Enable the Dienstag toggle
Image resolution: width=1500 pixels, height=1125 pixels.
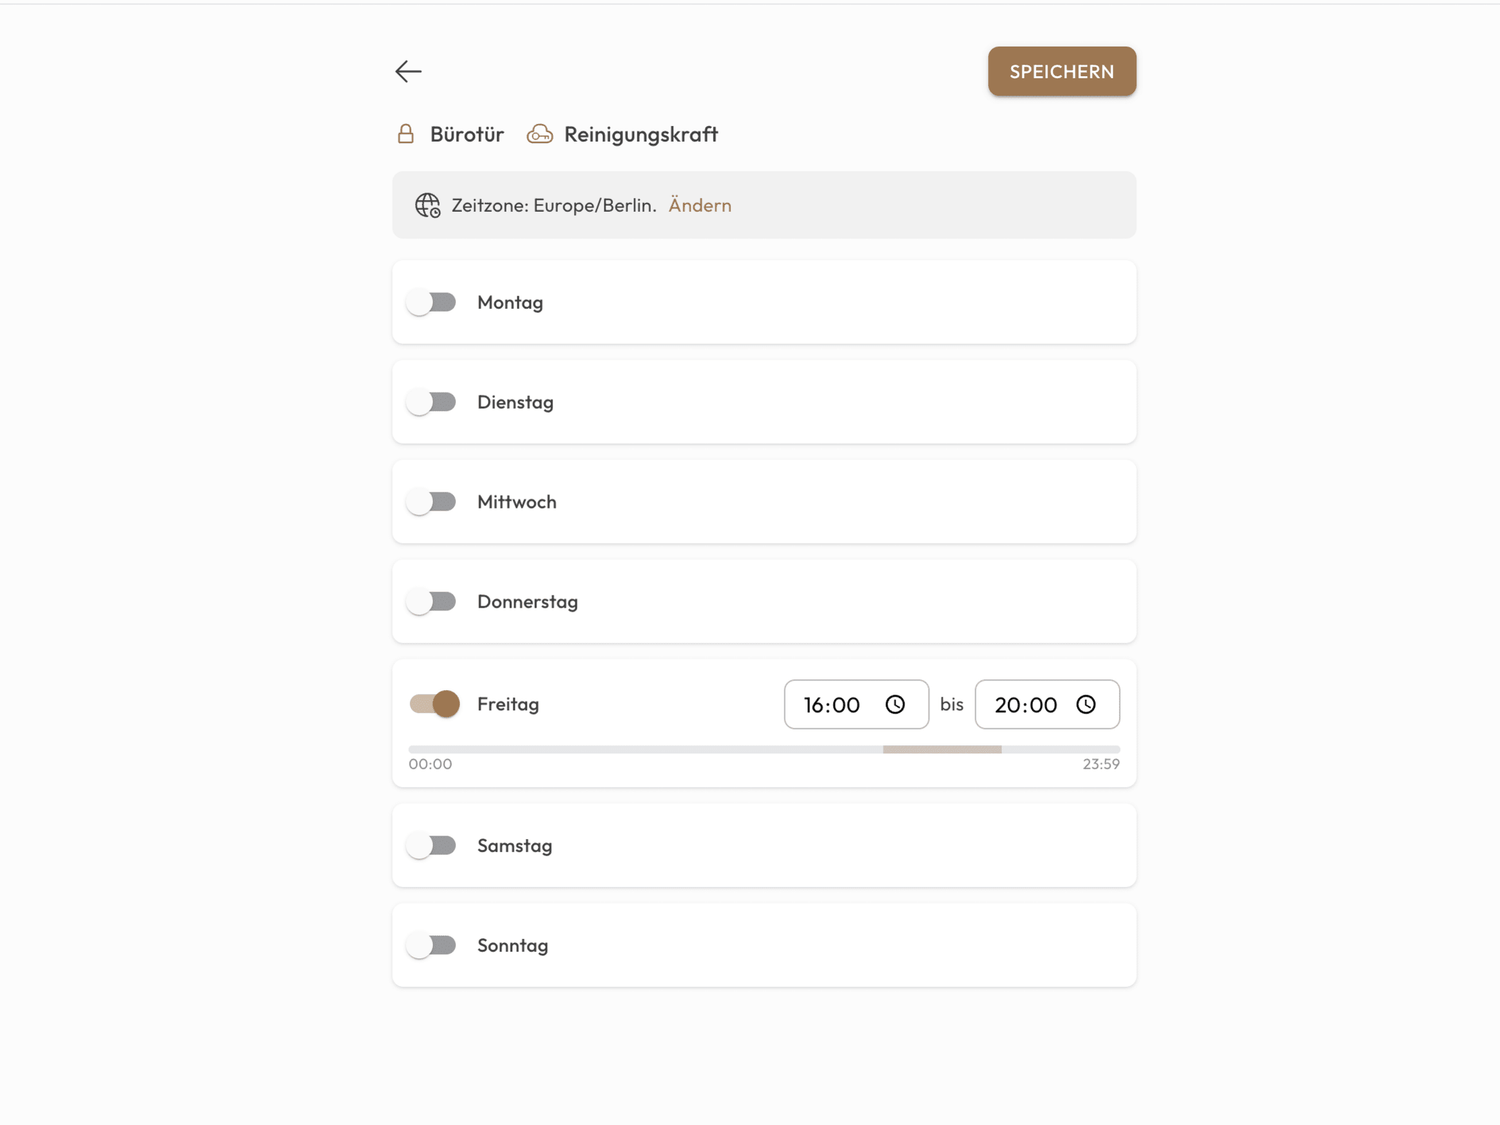pyautogui.click(x=432, y=402)
